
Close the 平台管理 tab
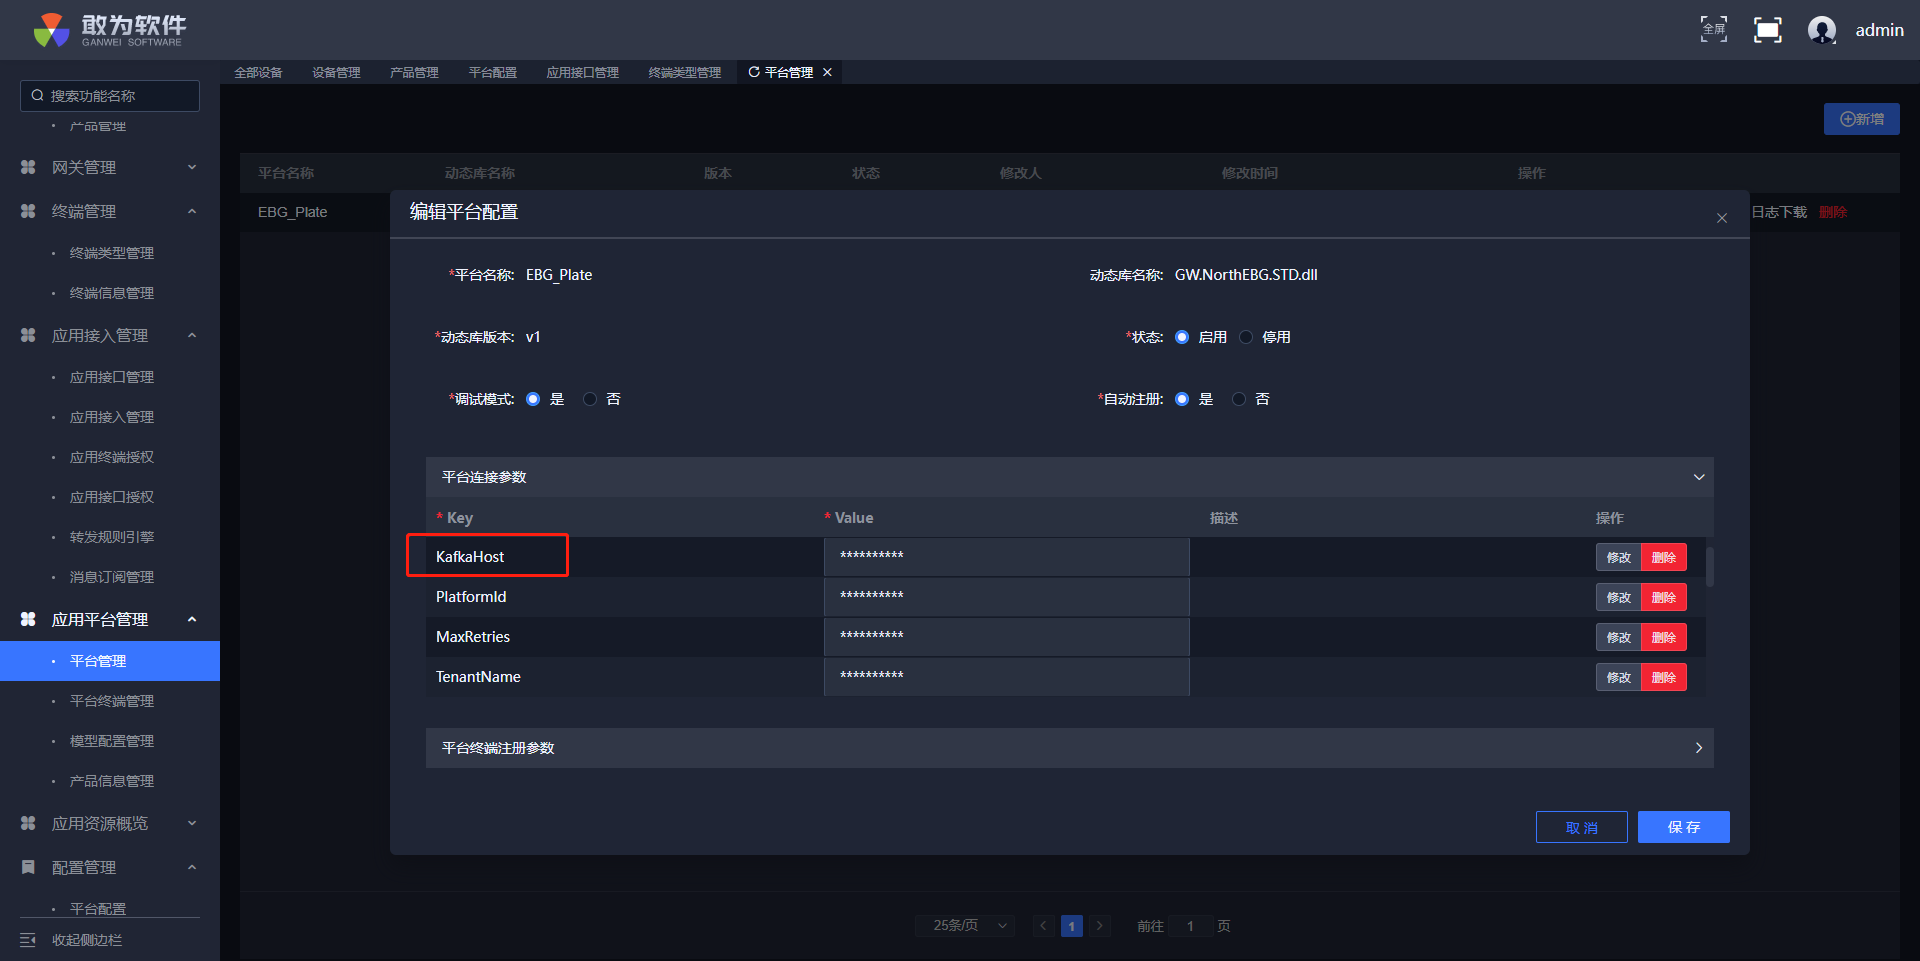(x=827, y=72)
